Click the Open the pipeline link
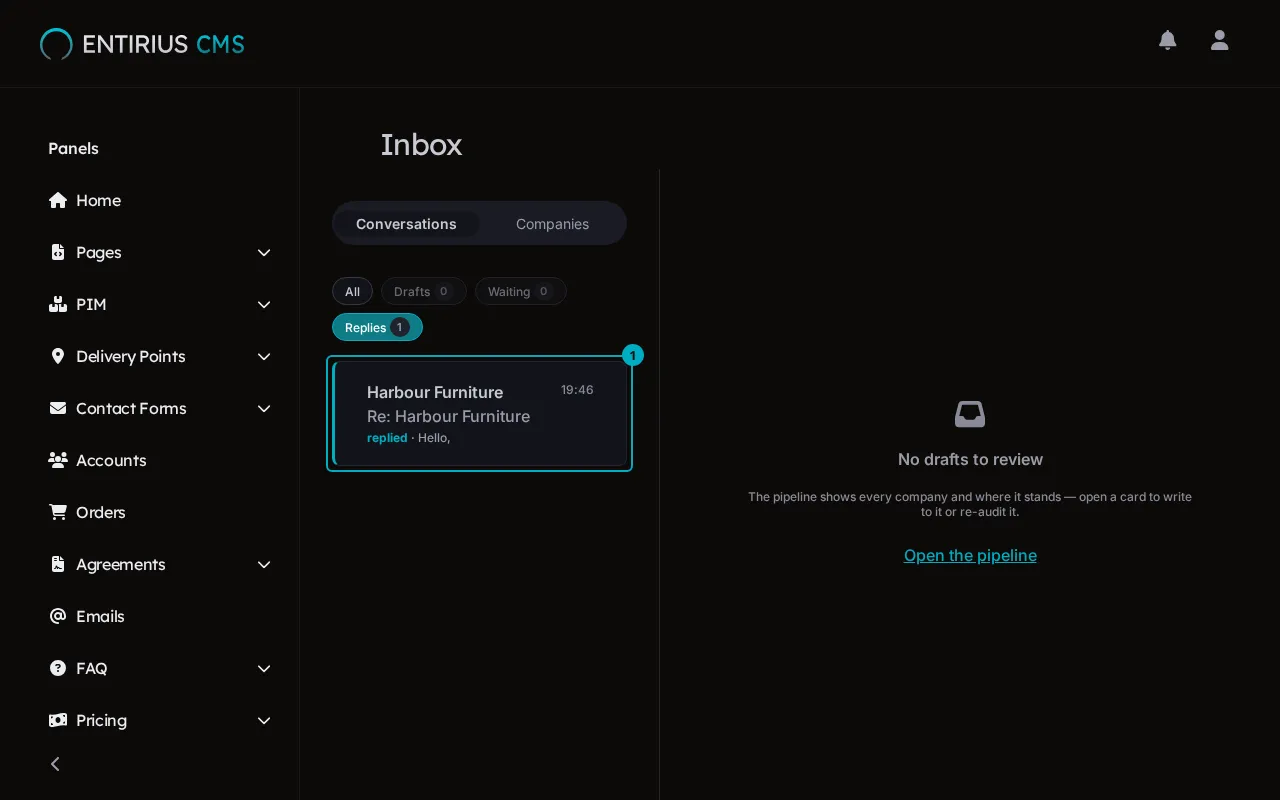Viewport: 1280px width, 800px height. pos(970,555)
